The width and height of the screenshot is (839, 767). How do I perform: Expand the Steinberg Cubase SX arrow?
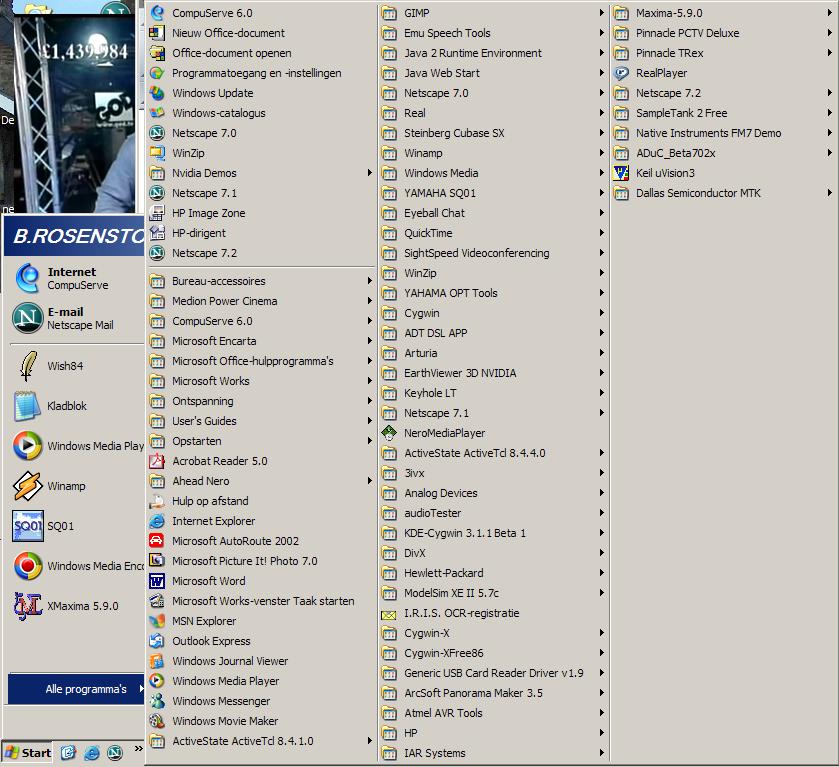[x=601, y=133]
